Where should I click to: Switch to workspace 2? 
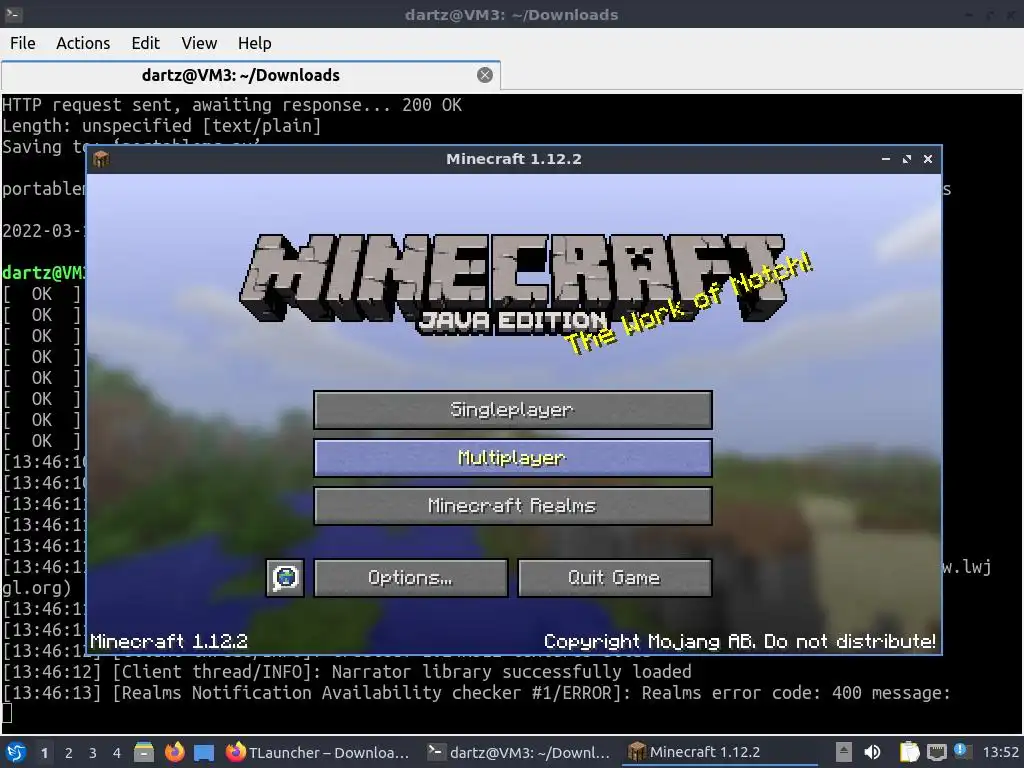tap(68, 753)
